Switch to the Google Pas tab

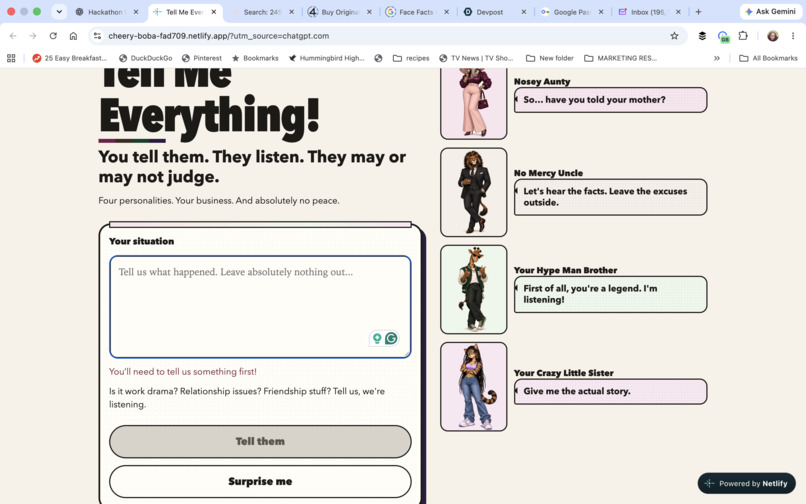[x=571, y=12]
